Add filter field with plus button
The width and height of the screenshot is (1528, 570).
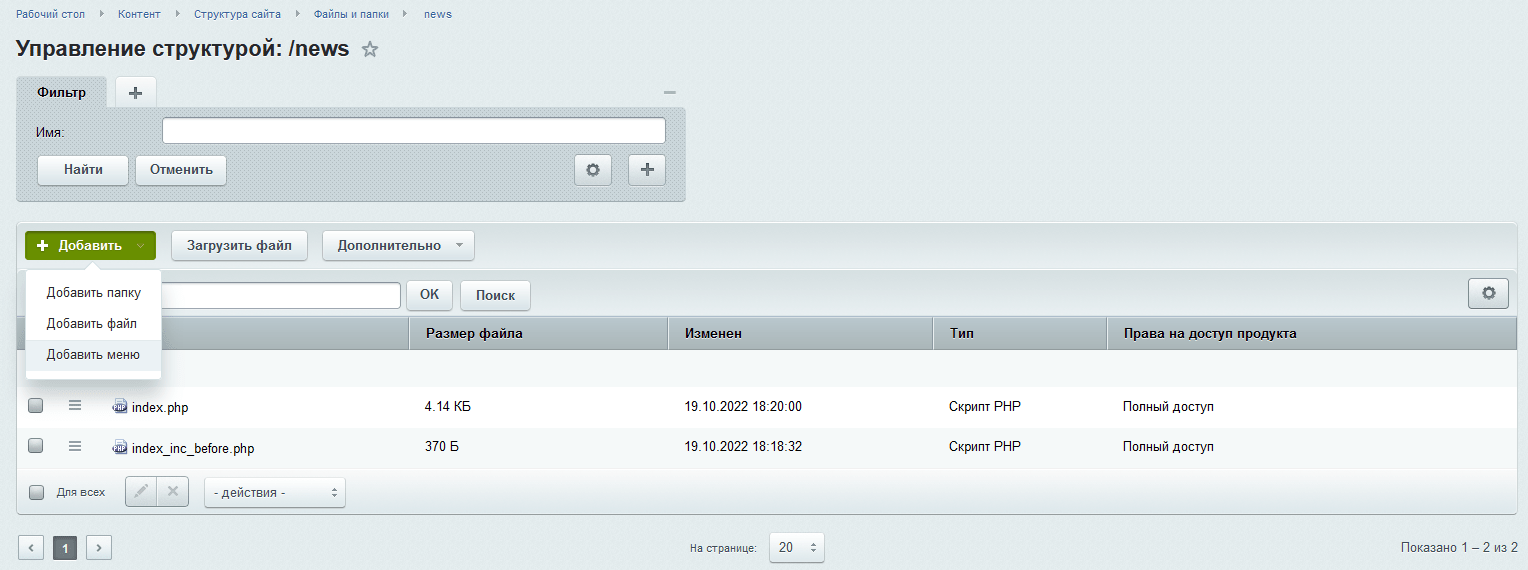point(647,170)
